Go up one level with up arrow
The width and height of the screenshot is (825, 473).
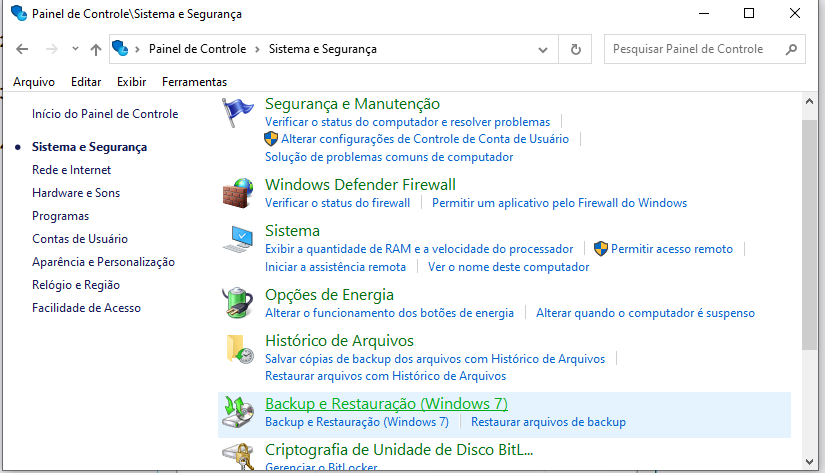[96, 49]
